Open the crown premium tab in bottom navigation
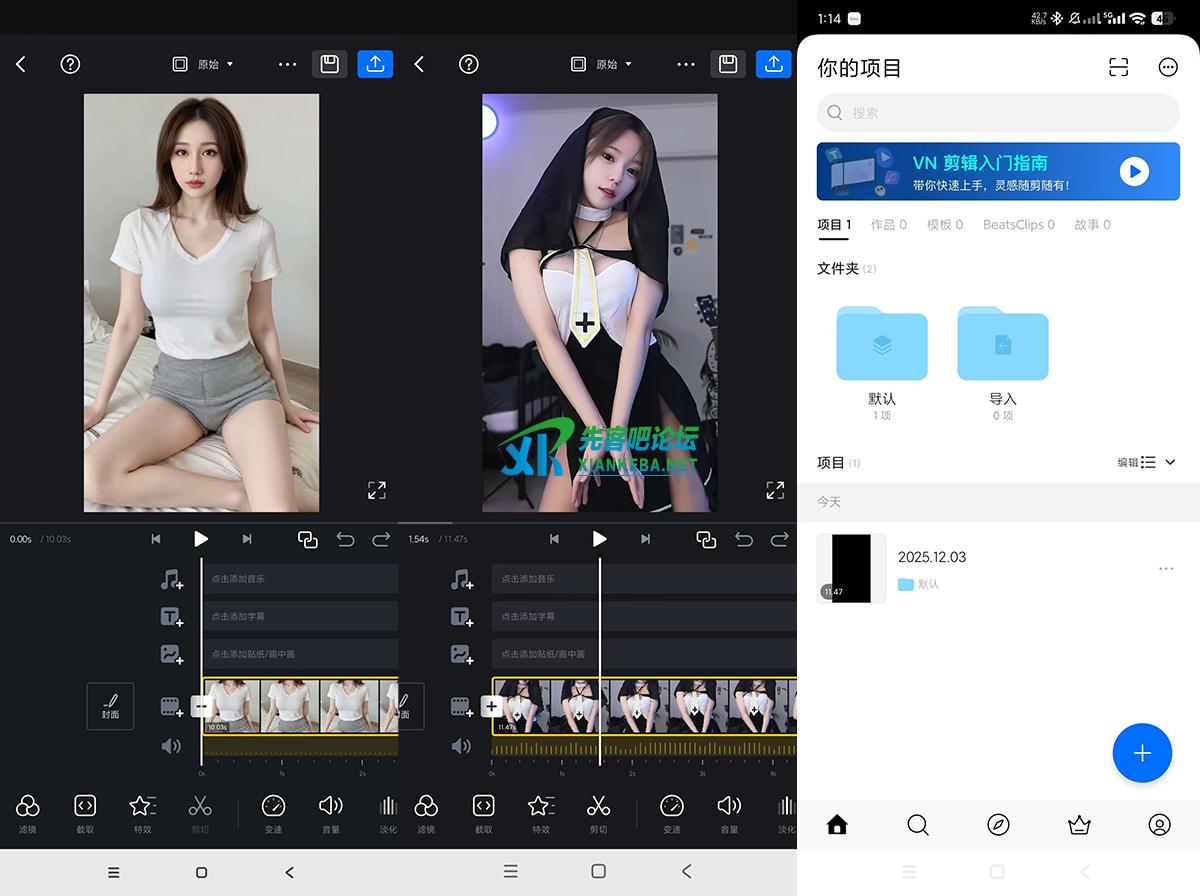1200x896 pixels. coord(1078,825)
